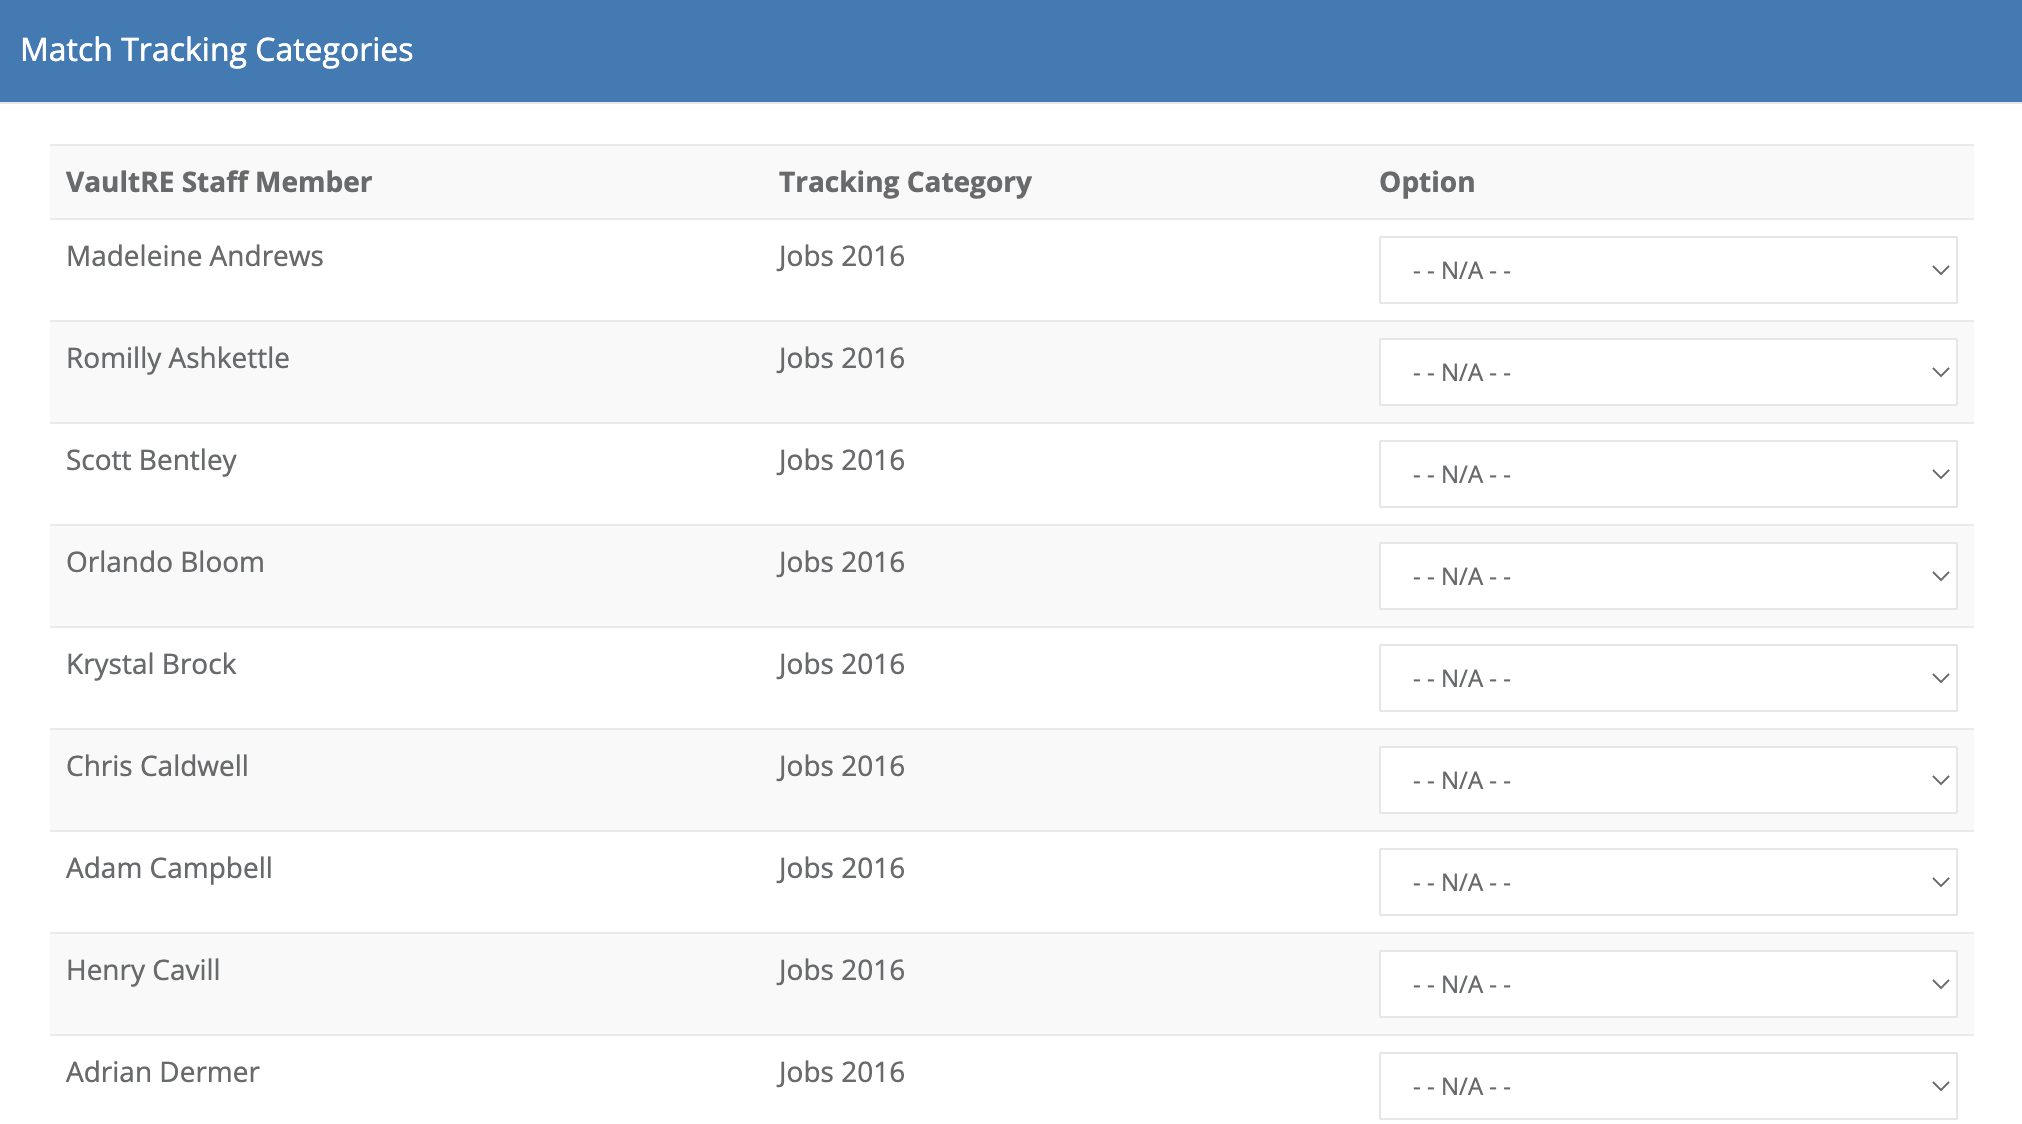Viewport: 2022px width, 1124px height.
Task: Click the Match Tracking Categories title
Action: 216,50
